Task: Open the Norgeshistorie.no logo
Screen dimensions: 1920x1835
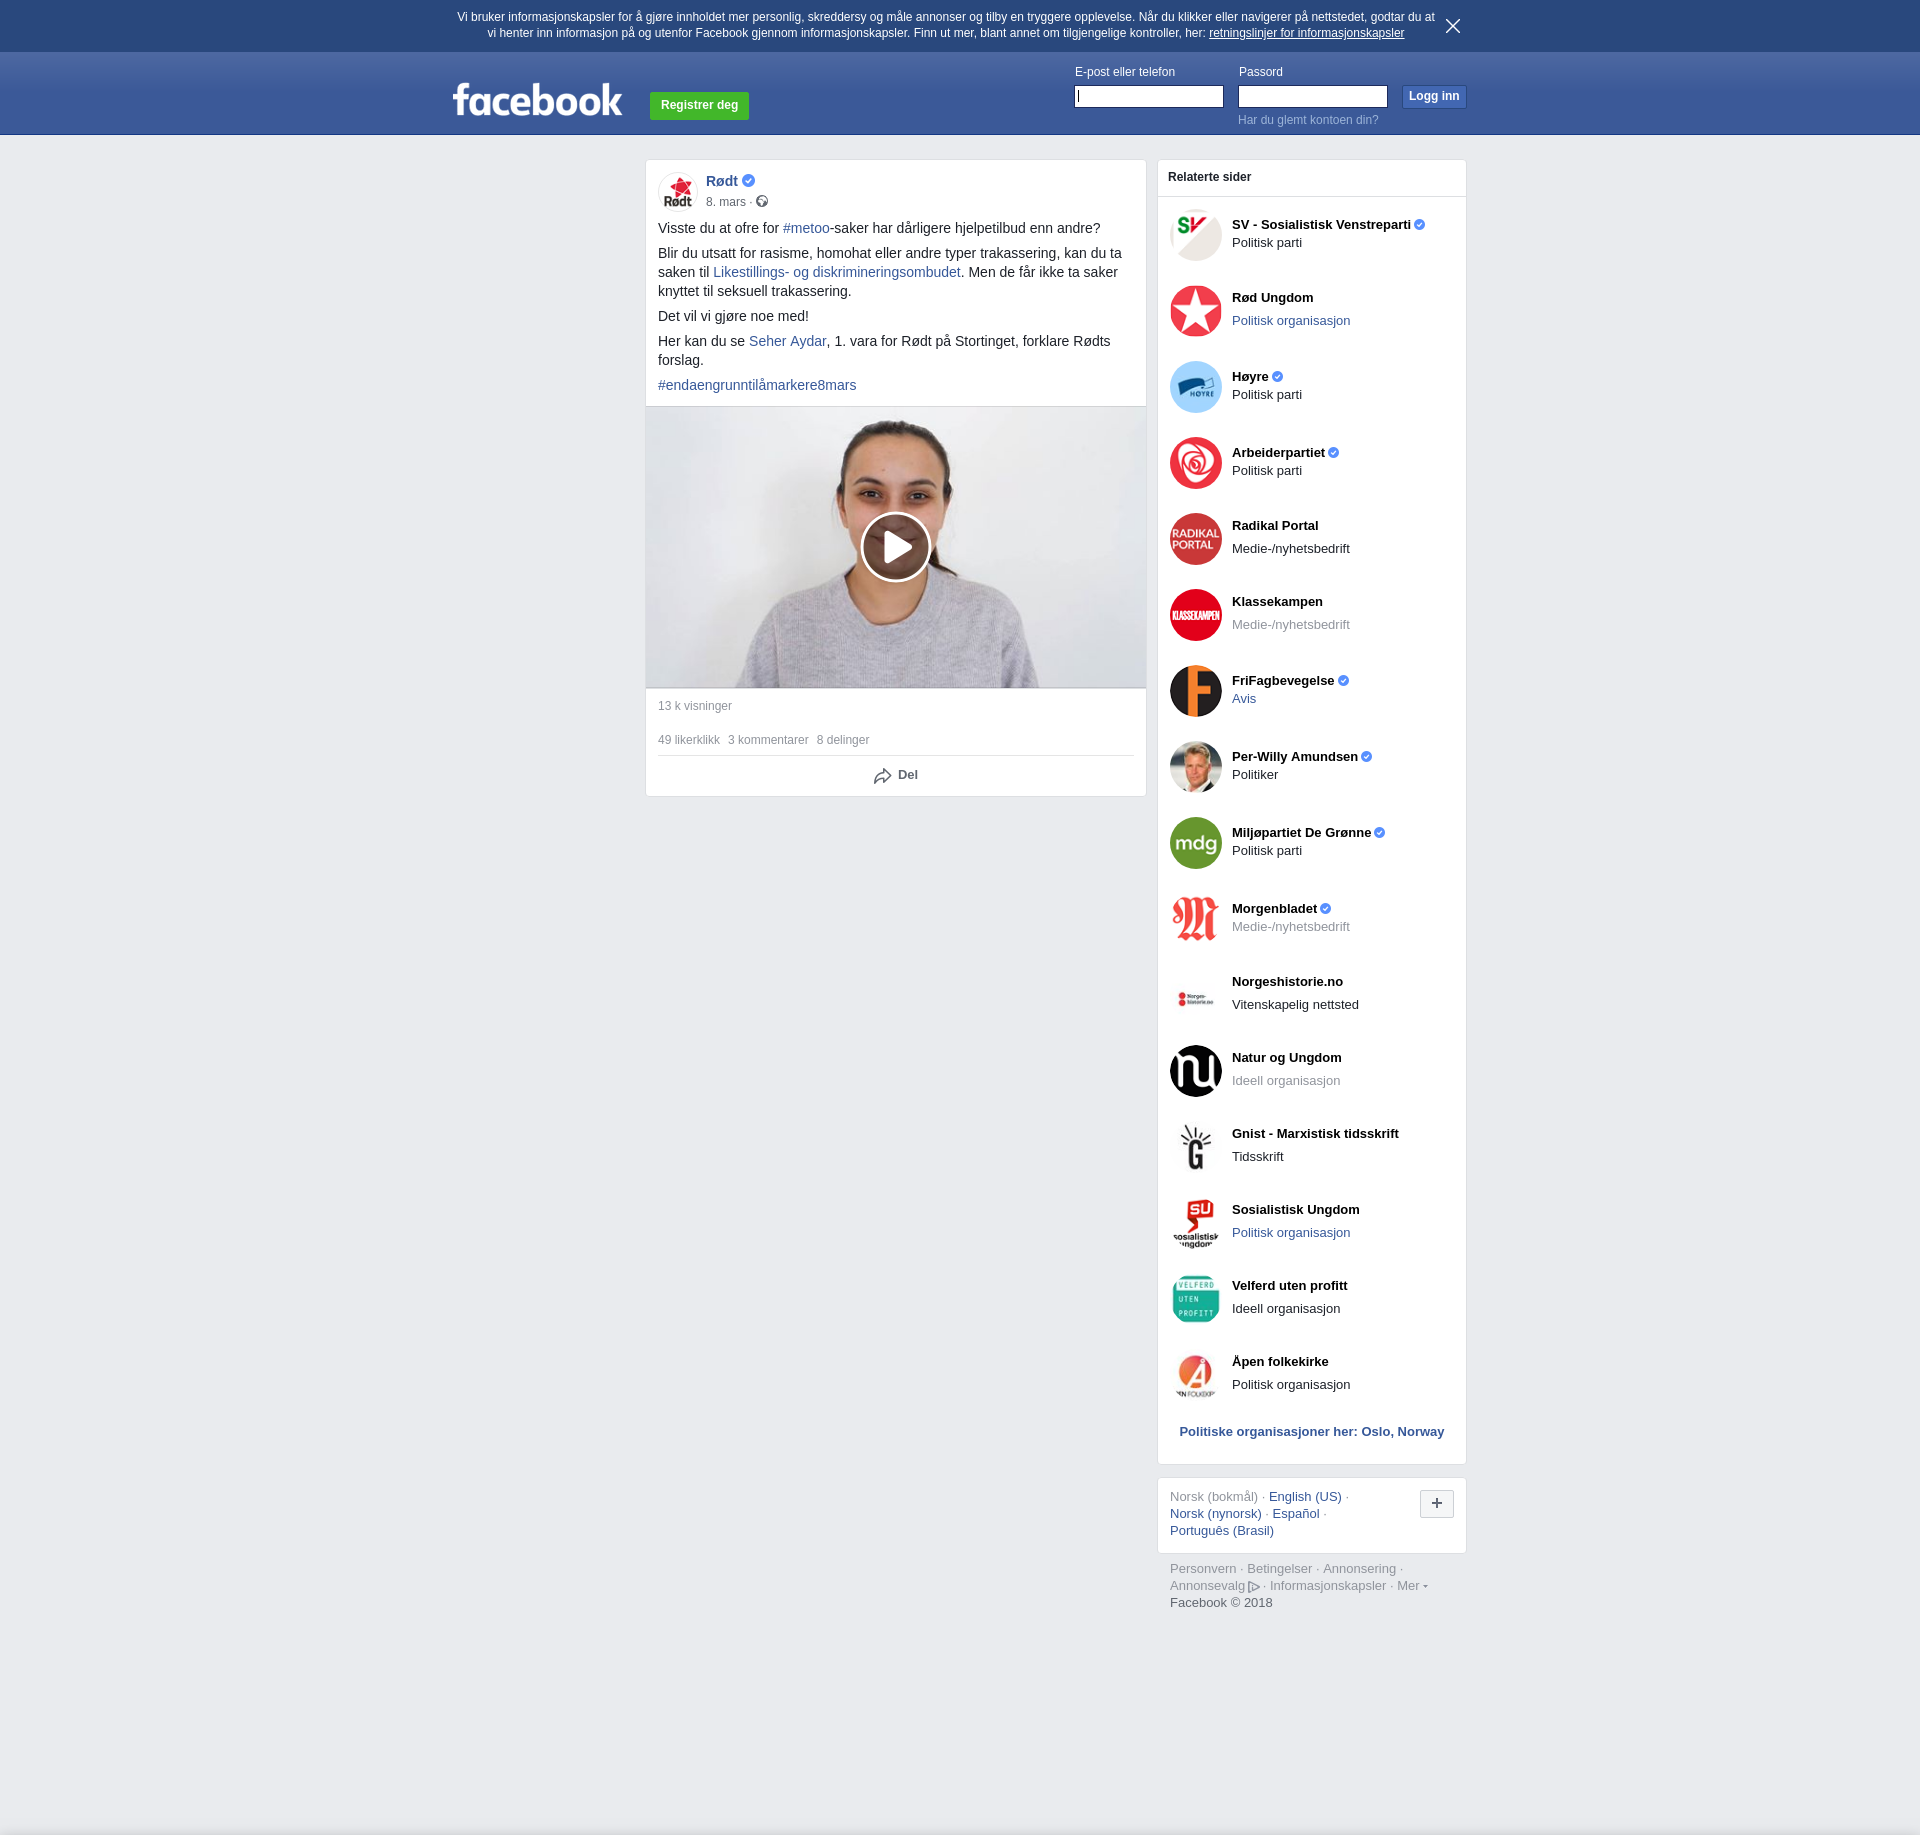Action: (x=1196, y=995)
